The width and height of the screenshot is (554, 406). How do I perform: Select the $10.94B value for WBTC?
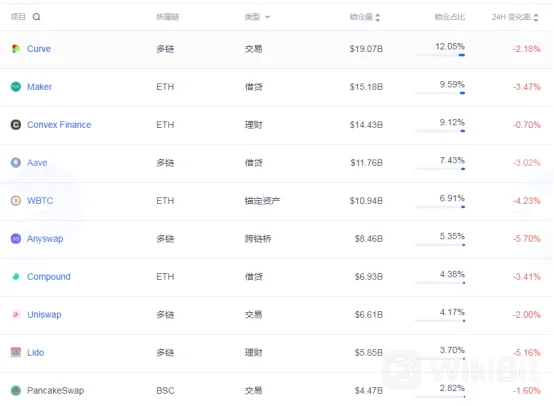(x=366, y=201)
